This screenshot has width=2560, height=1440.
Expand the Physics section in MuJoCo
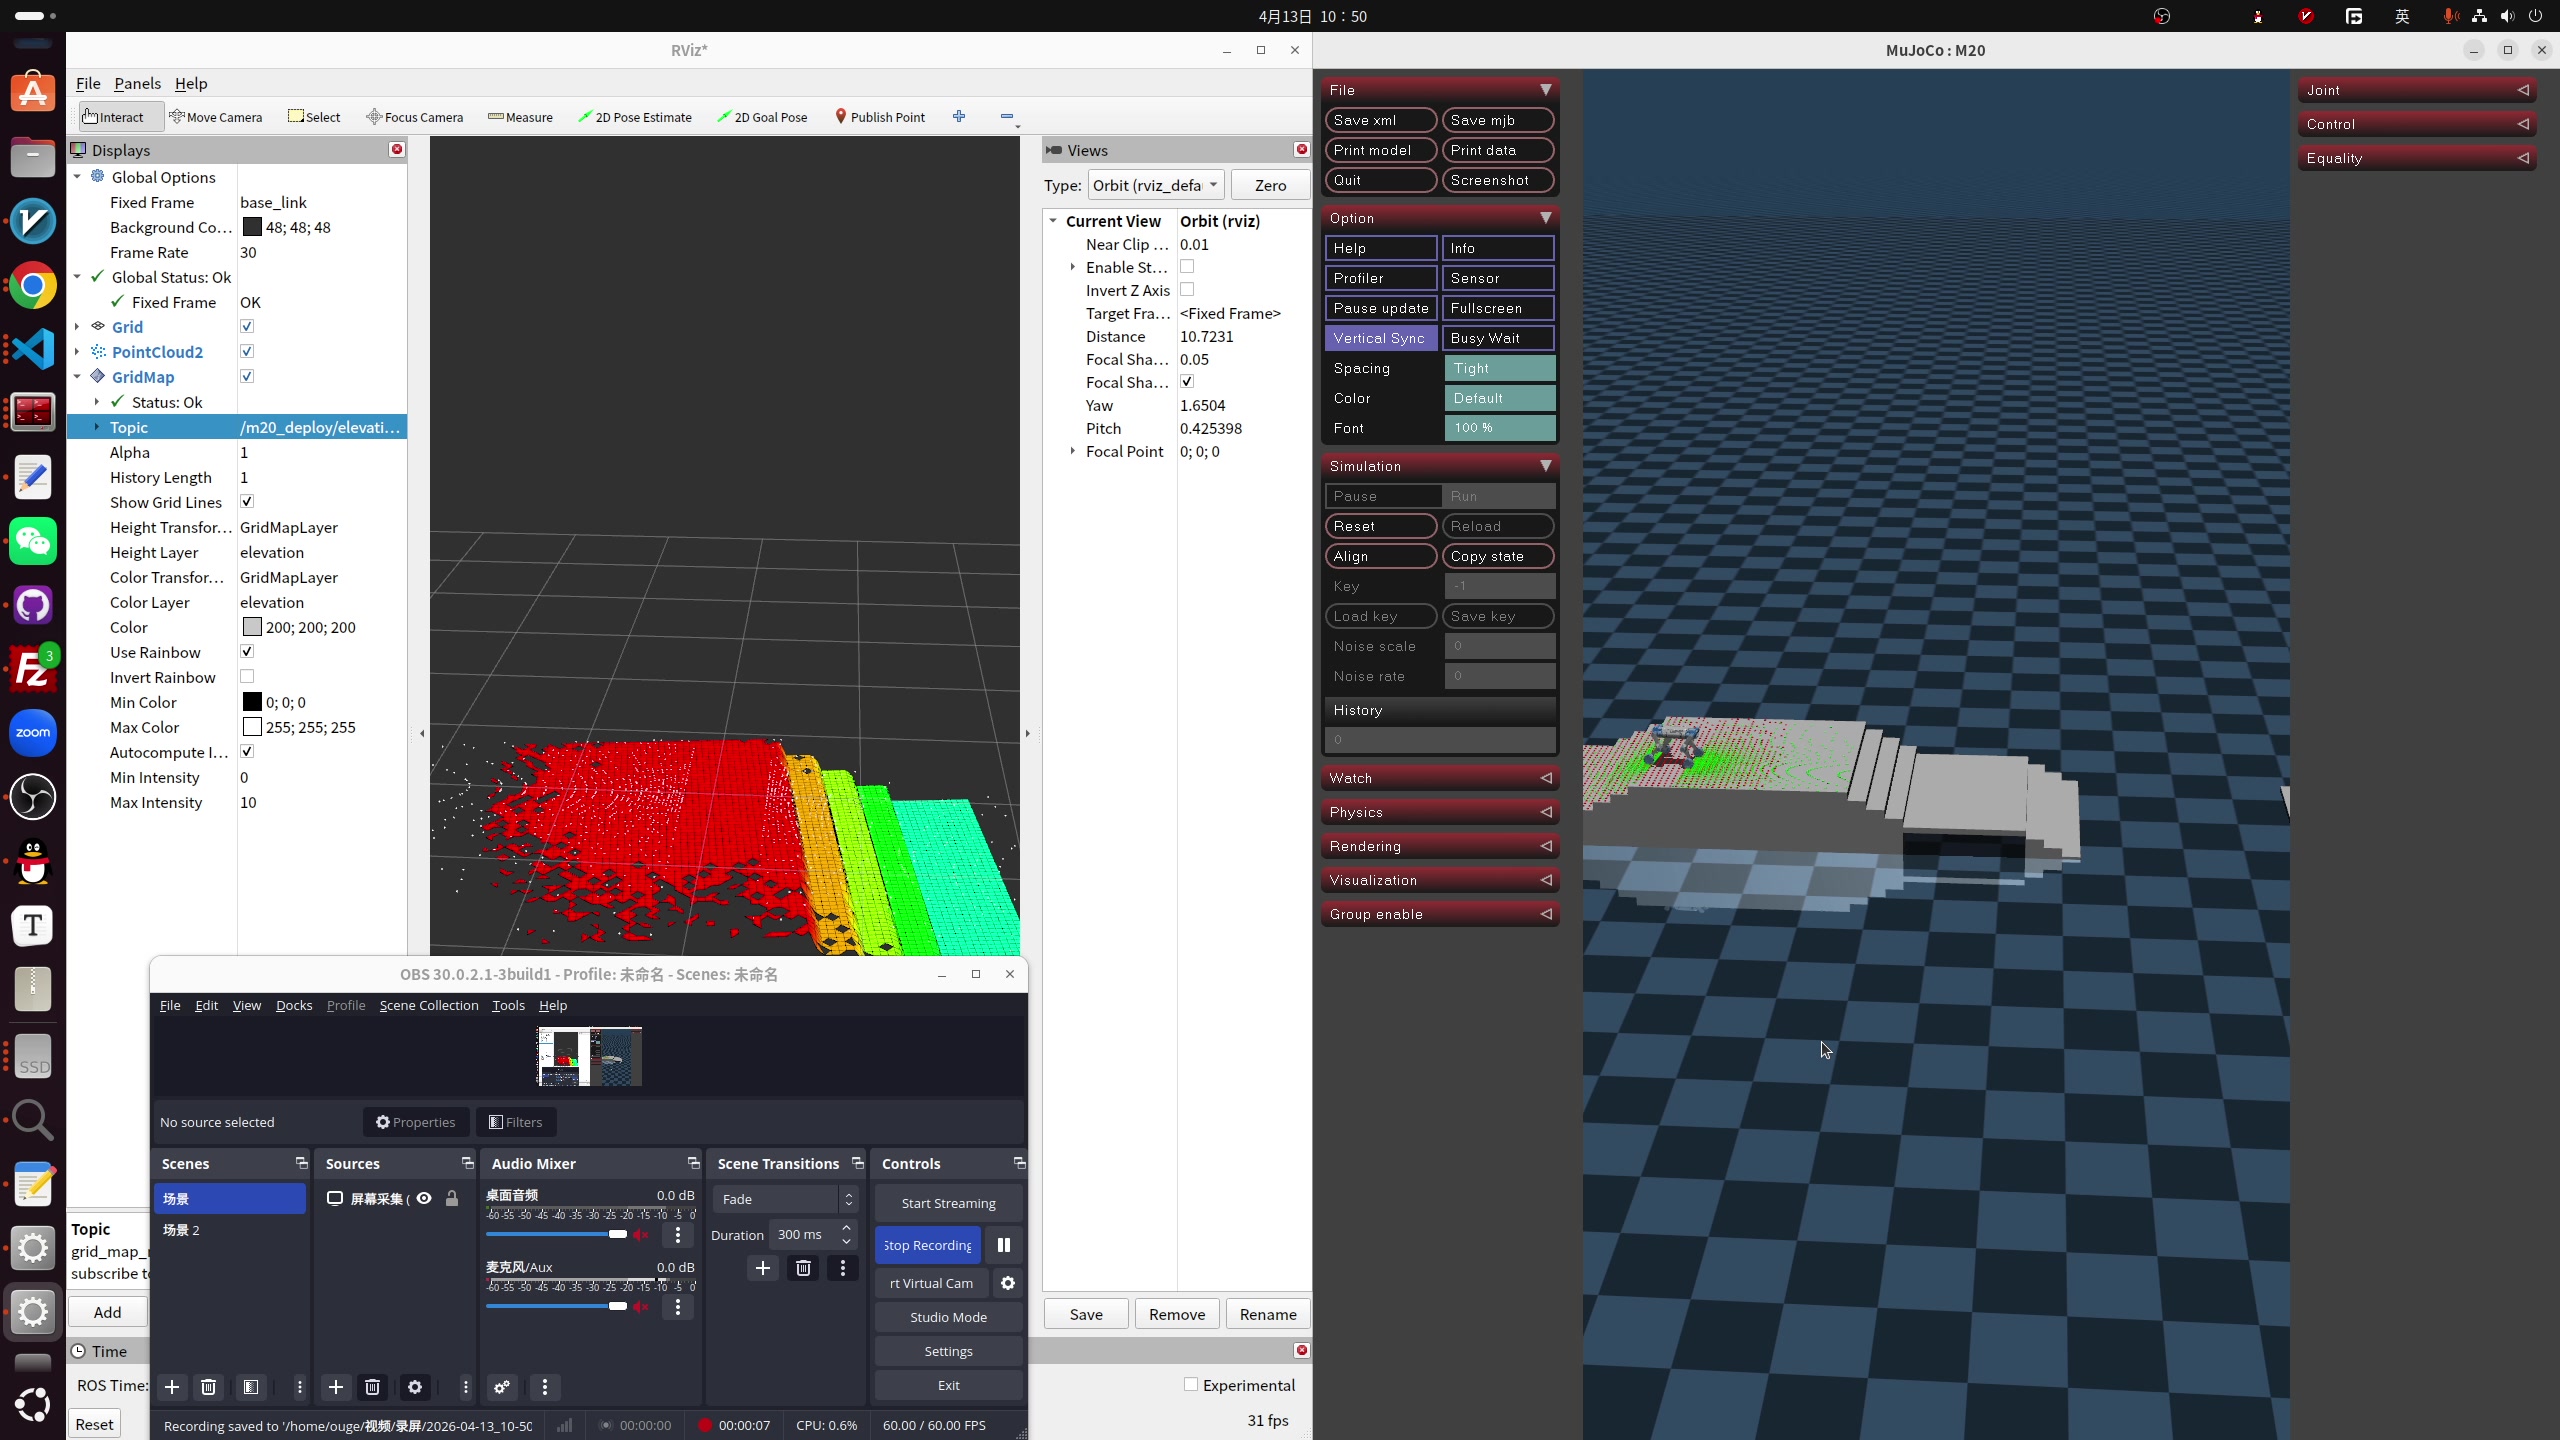(x=1439, y=812)
